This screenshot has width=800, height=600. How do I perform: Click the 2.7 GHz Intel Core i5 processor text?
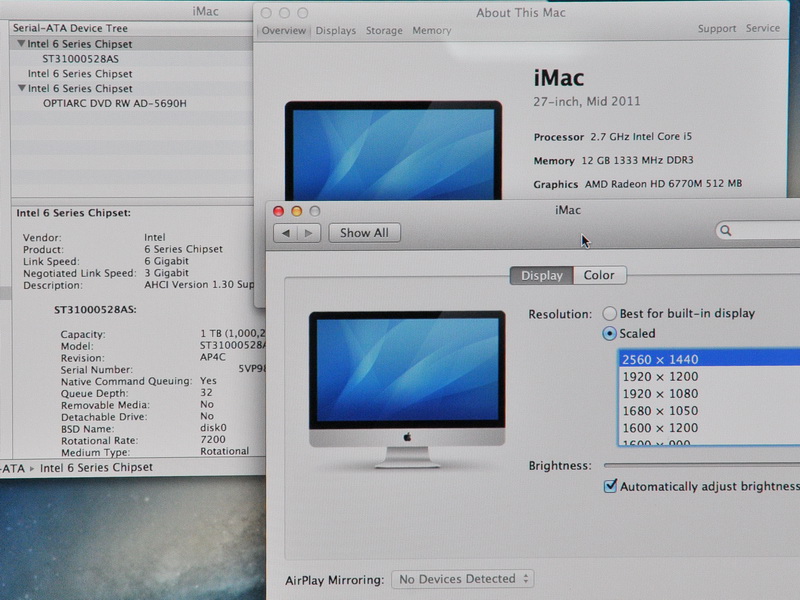coord(641,136)
